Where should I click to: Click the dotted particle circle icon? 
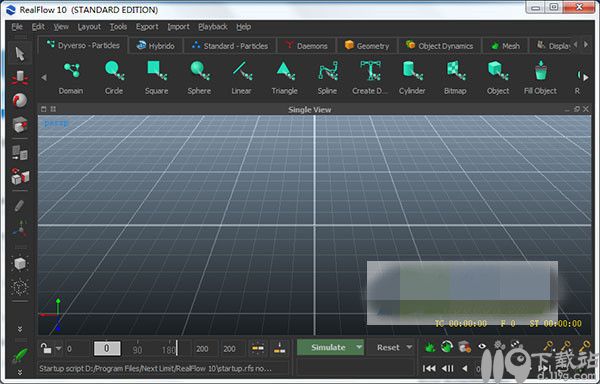pyautogui.click(x=20, y=287)
